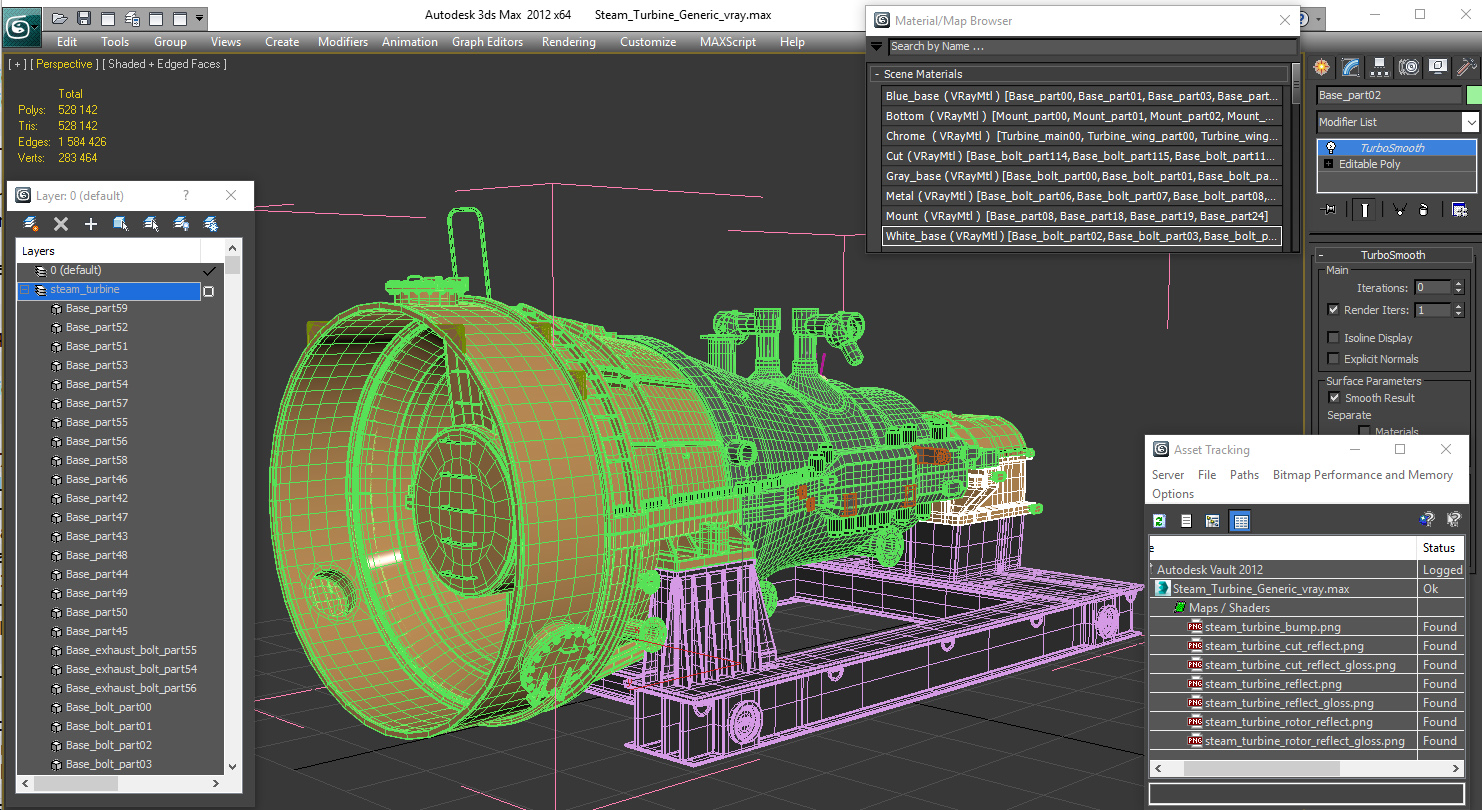Open the Perspective viewport label menu

[x=64, y=64]
